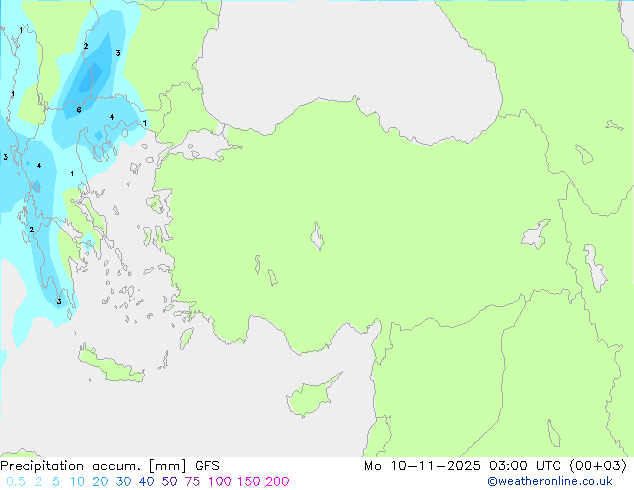Select the legend value 75
Viewport: 634px width, 490px height.
(x=192, y=482)
